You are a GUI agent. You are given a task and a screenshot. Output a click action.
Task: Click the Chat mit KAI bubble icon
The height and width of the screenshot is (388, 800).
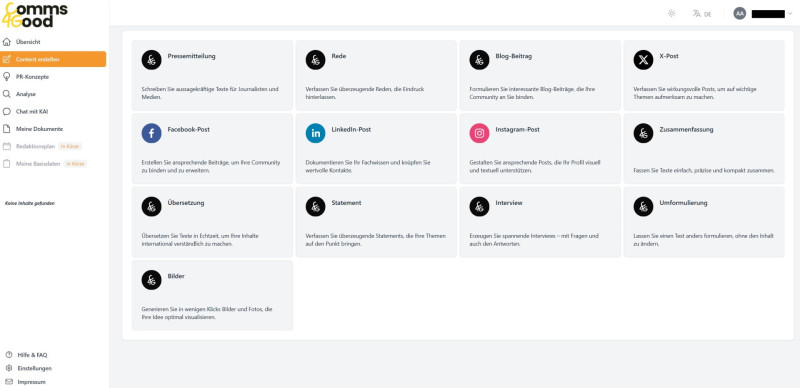pyautogui.click(x=7, y=111)
